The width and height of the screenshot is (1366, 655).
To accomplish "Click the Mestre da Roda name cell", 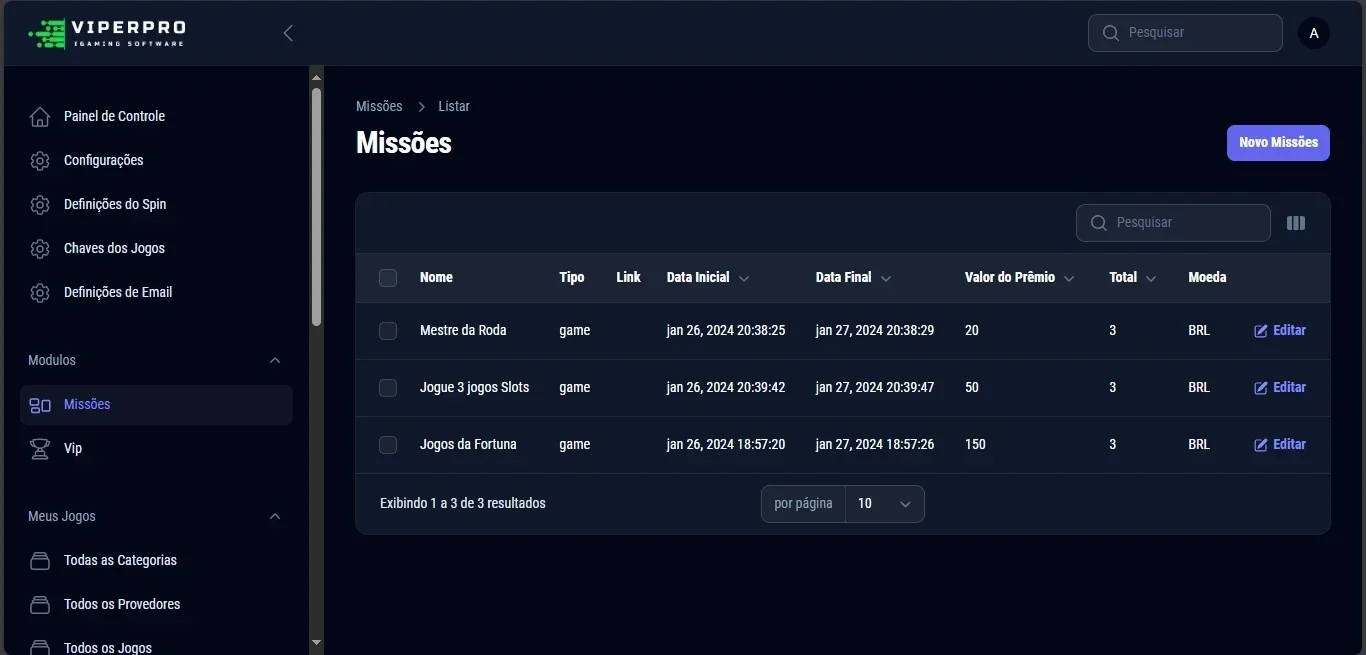I will (463, 331).
